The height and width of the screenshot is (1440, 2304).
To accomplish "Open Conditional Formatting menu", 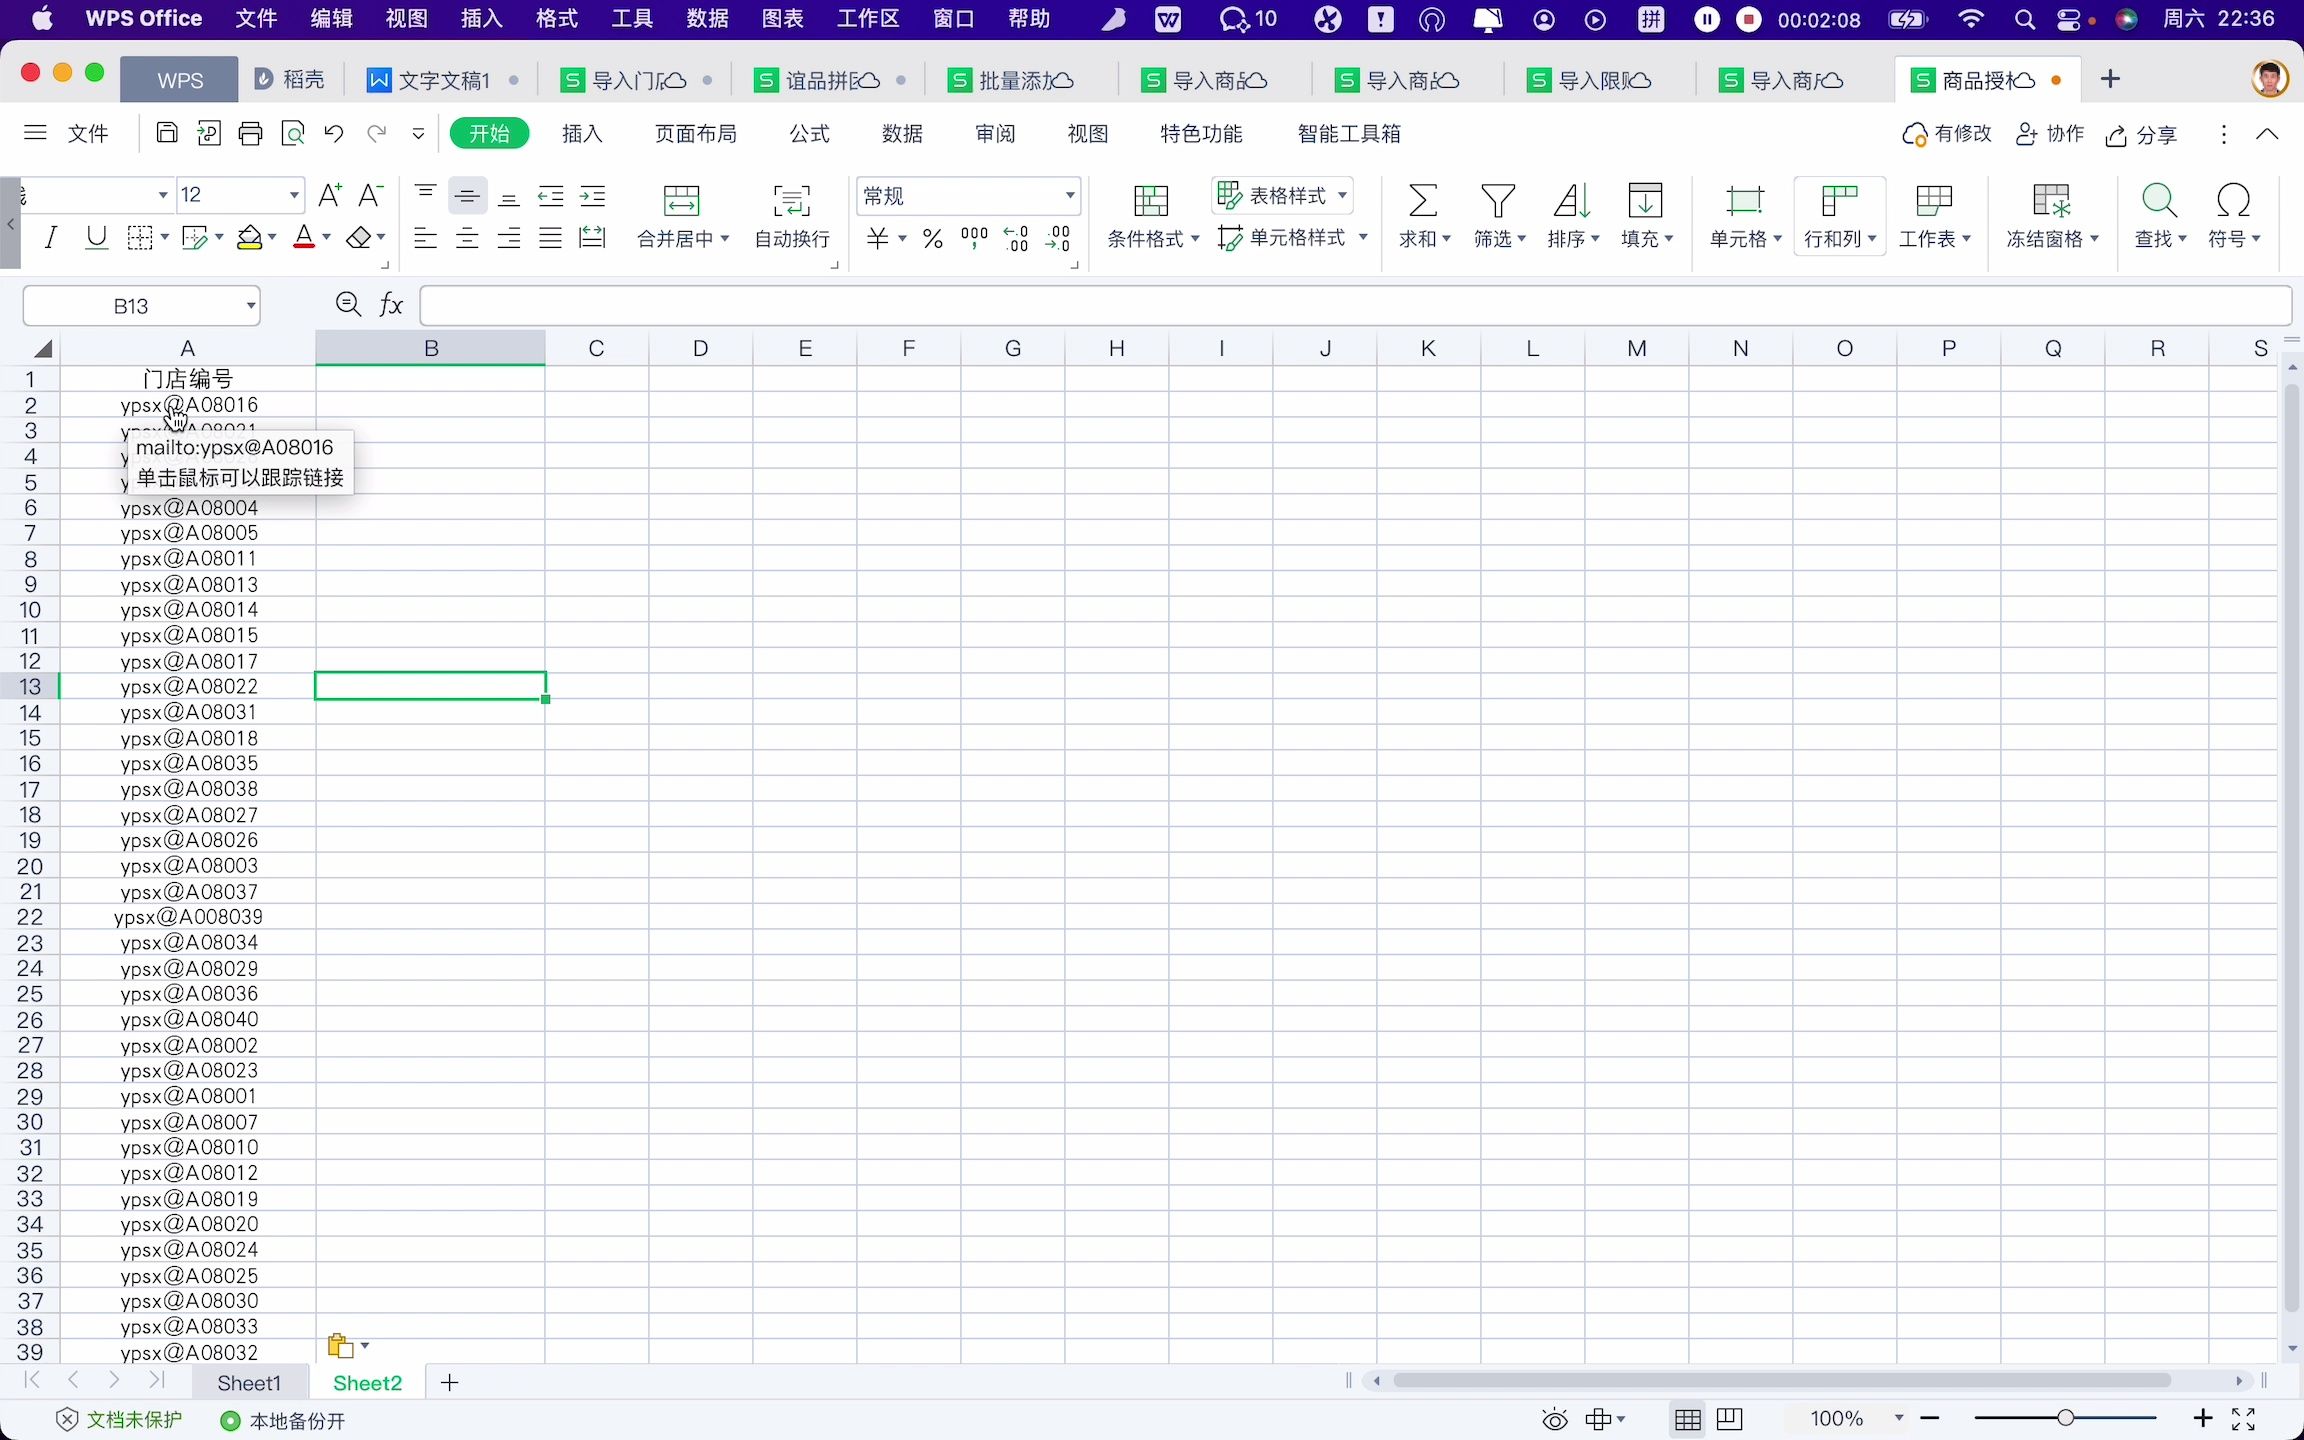I will (1152, 215).
